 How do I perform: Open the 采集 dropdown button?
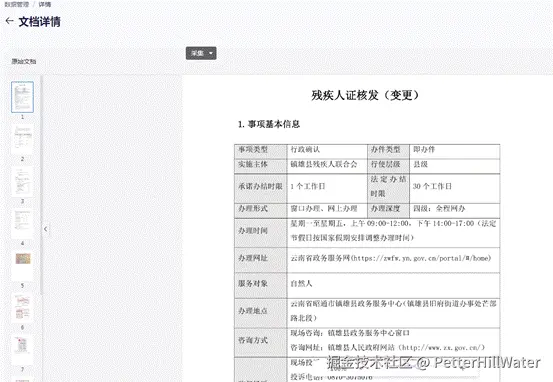tap(201, 53)
